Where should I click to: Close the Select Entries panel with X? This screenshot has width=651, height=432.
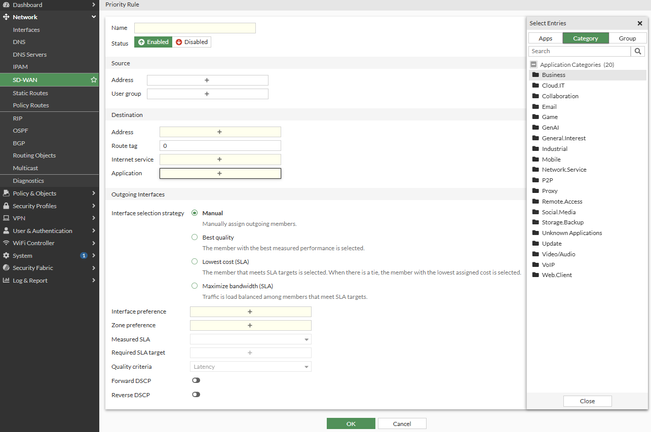click(639, 23)
